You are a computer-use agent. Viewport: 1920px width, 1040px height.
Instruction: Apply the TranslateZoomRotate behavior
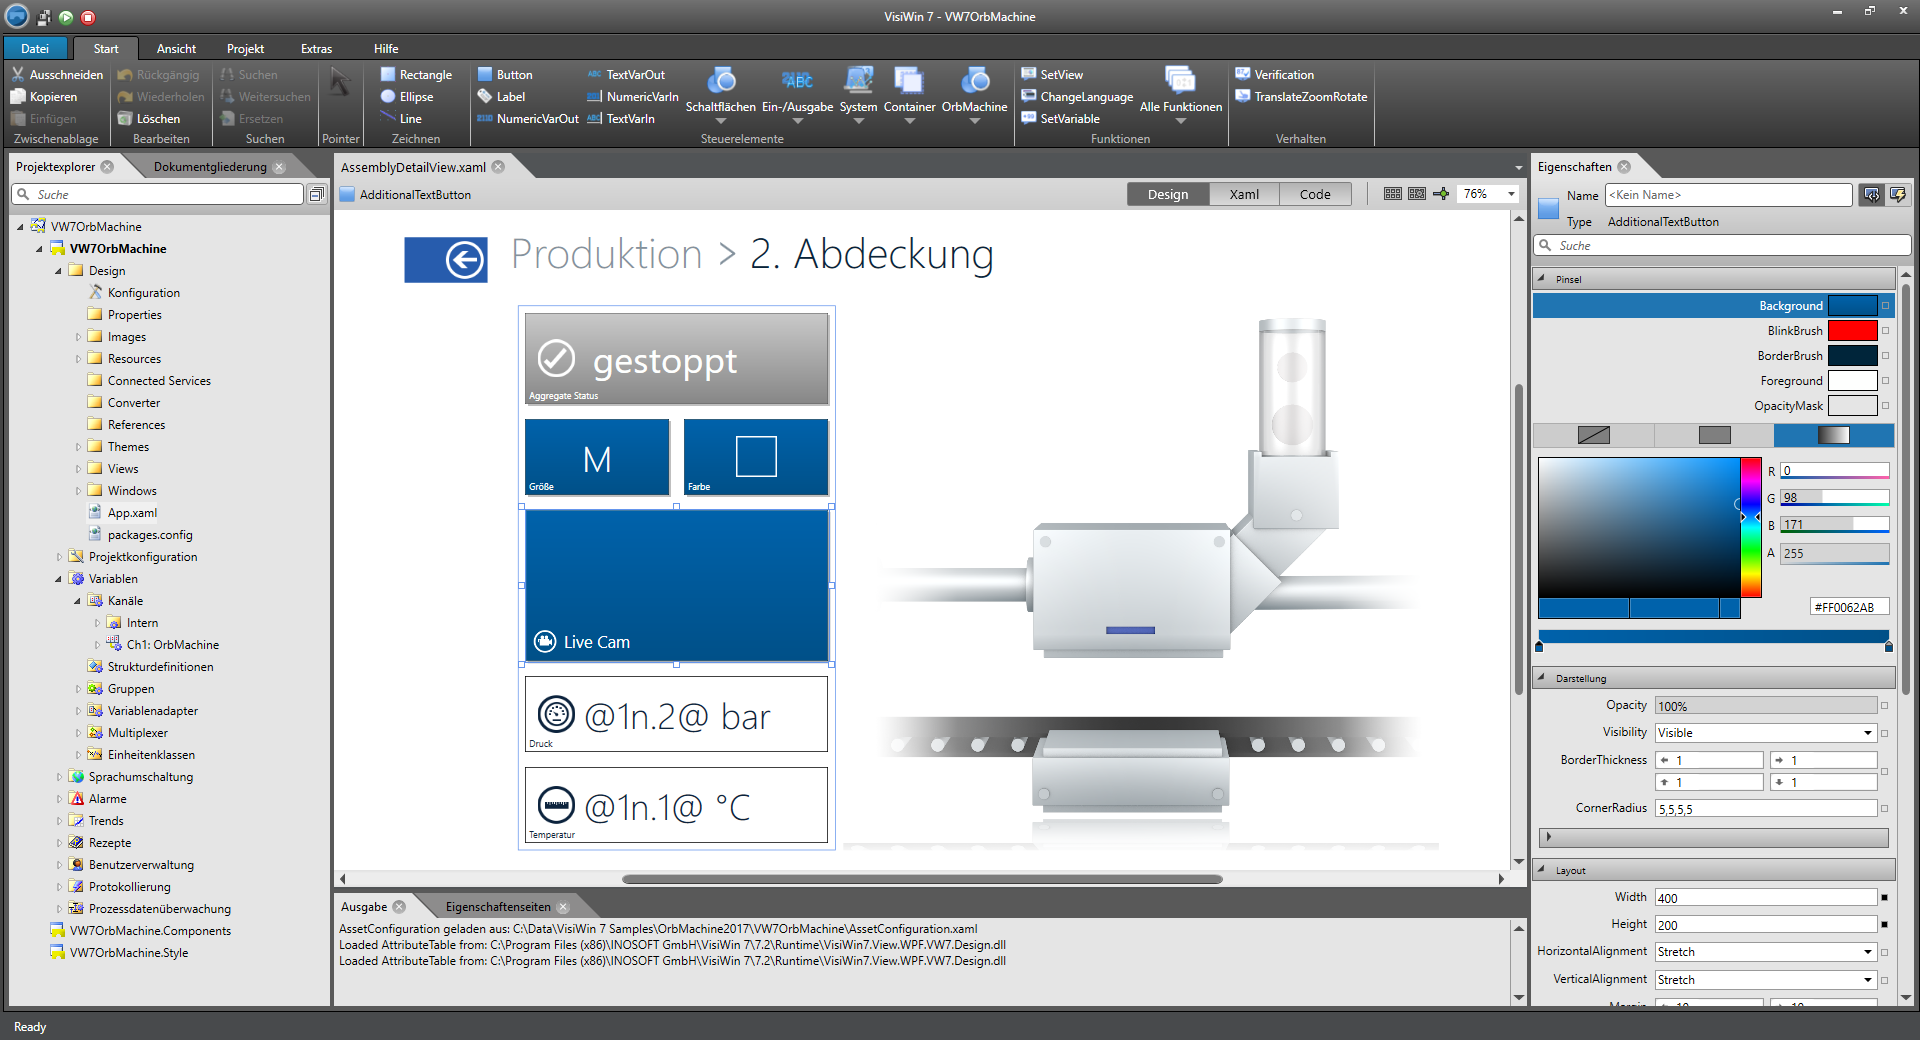click(x=1301, y=96)
